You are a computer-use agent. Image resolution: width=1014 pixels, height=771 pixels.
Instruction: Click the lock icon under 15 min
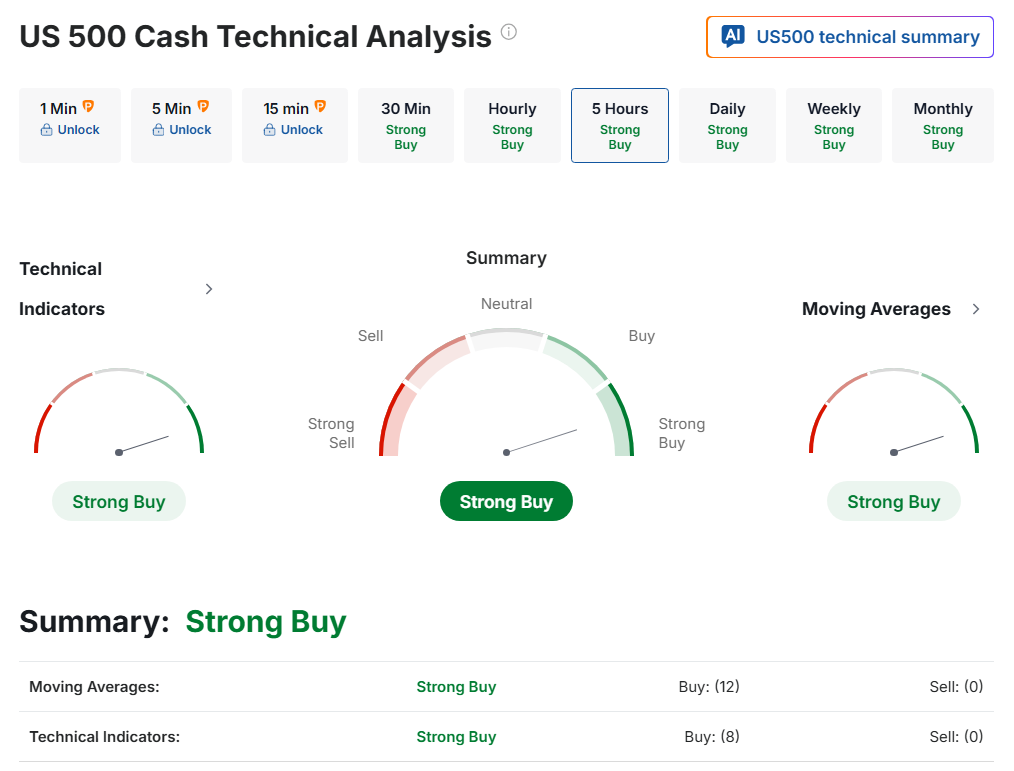[x=269, y=130]
